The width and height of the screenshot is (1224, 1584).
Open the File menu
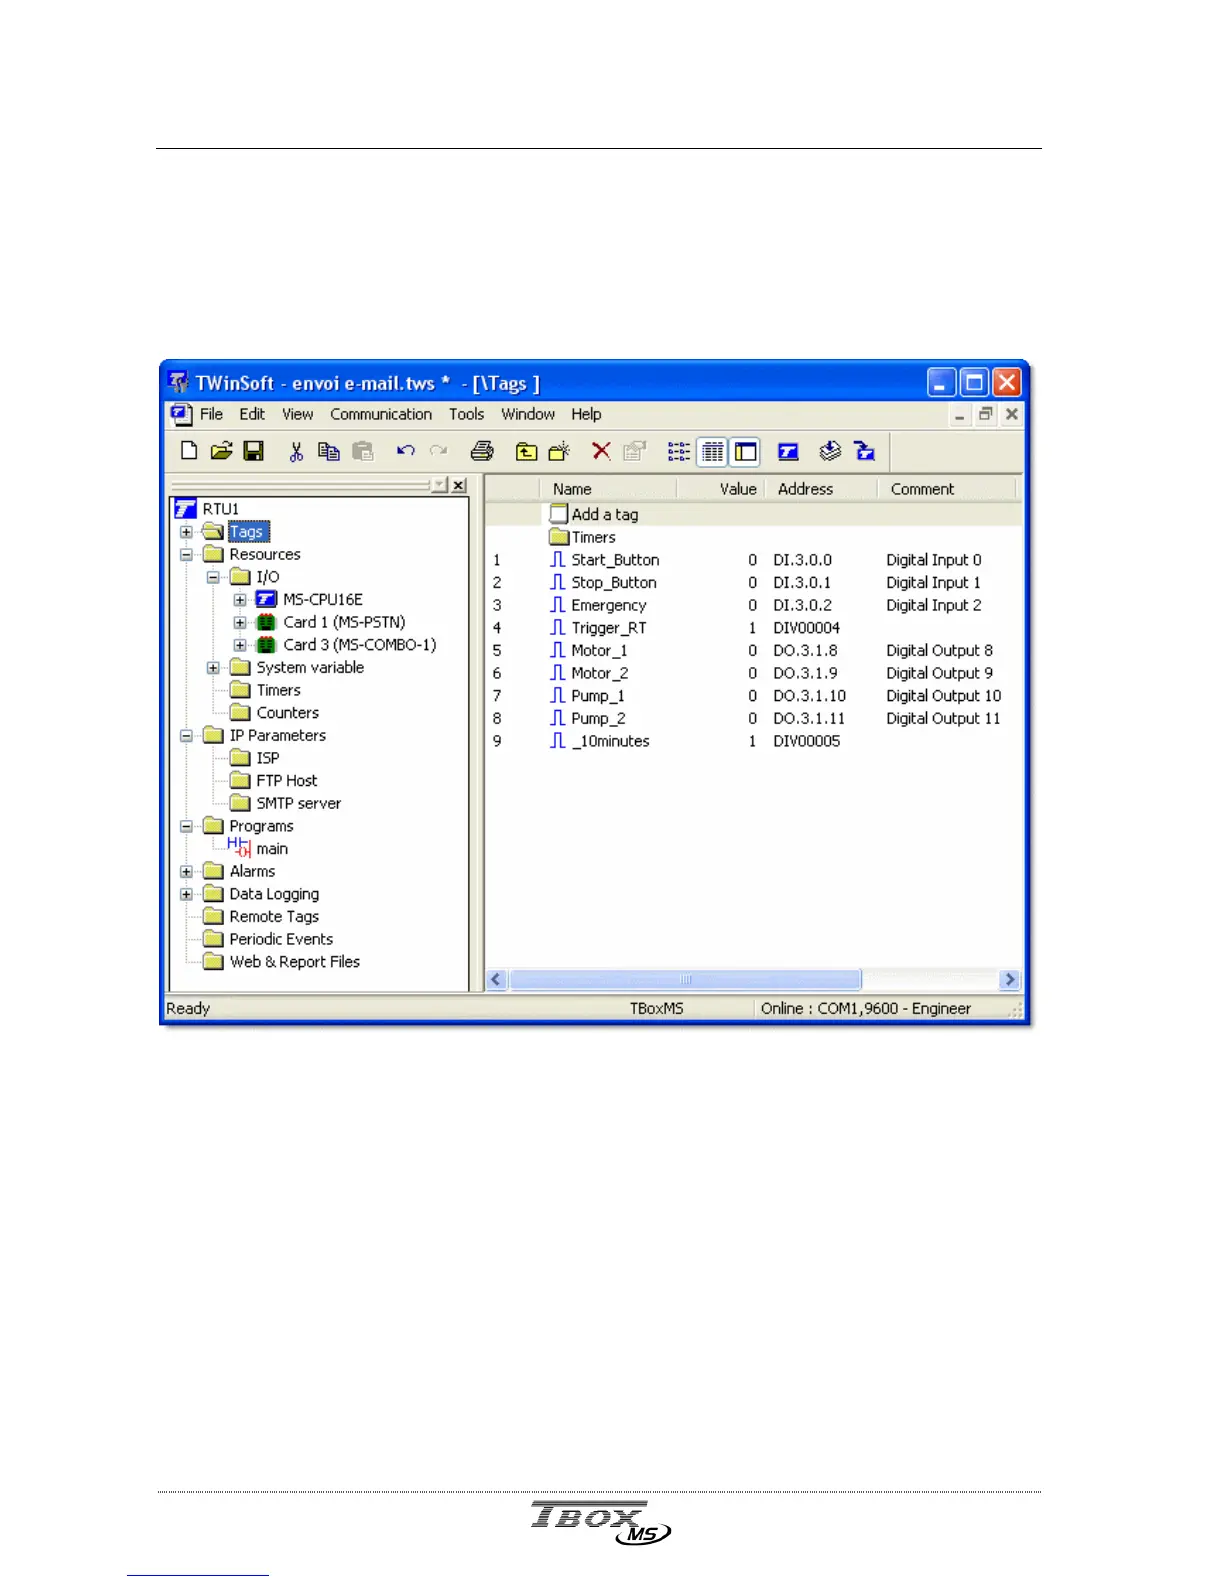coord(211,414)
